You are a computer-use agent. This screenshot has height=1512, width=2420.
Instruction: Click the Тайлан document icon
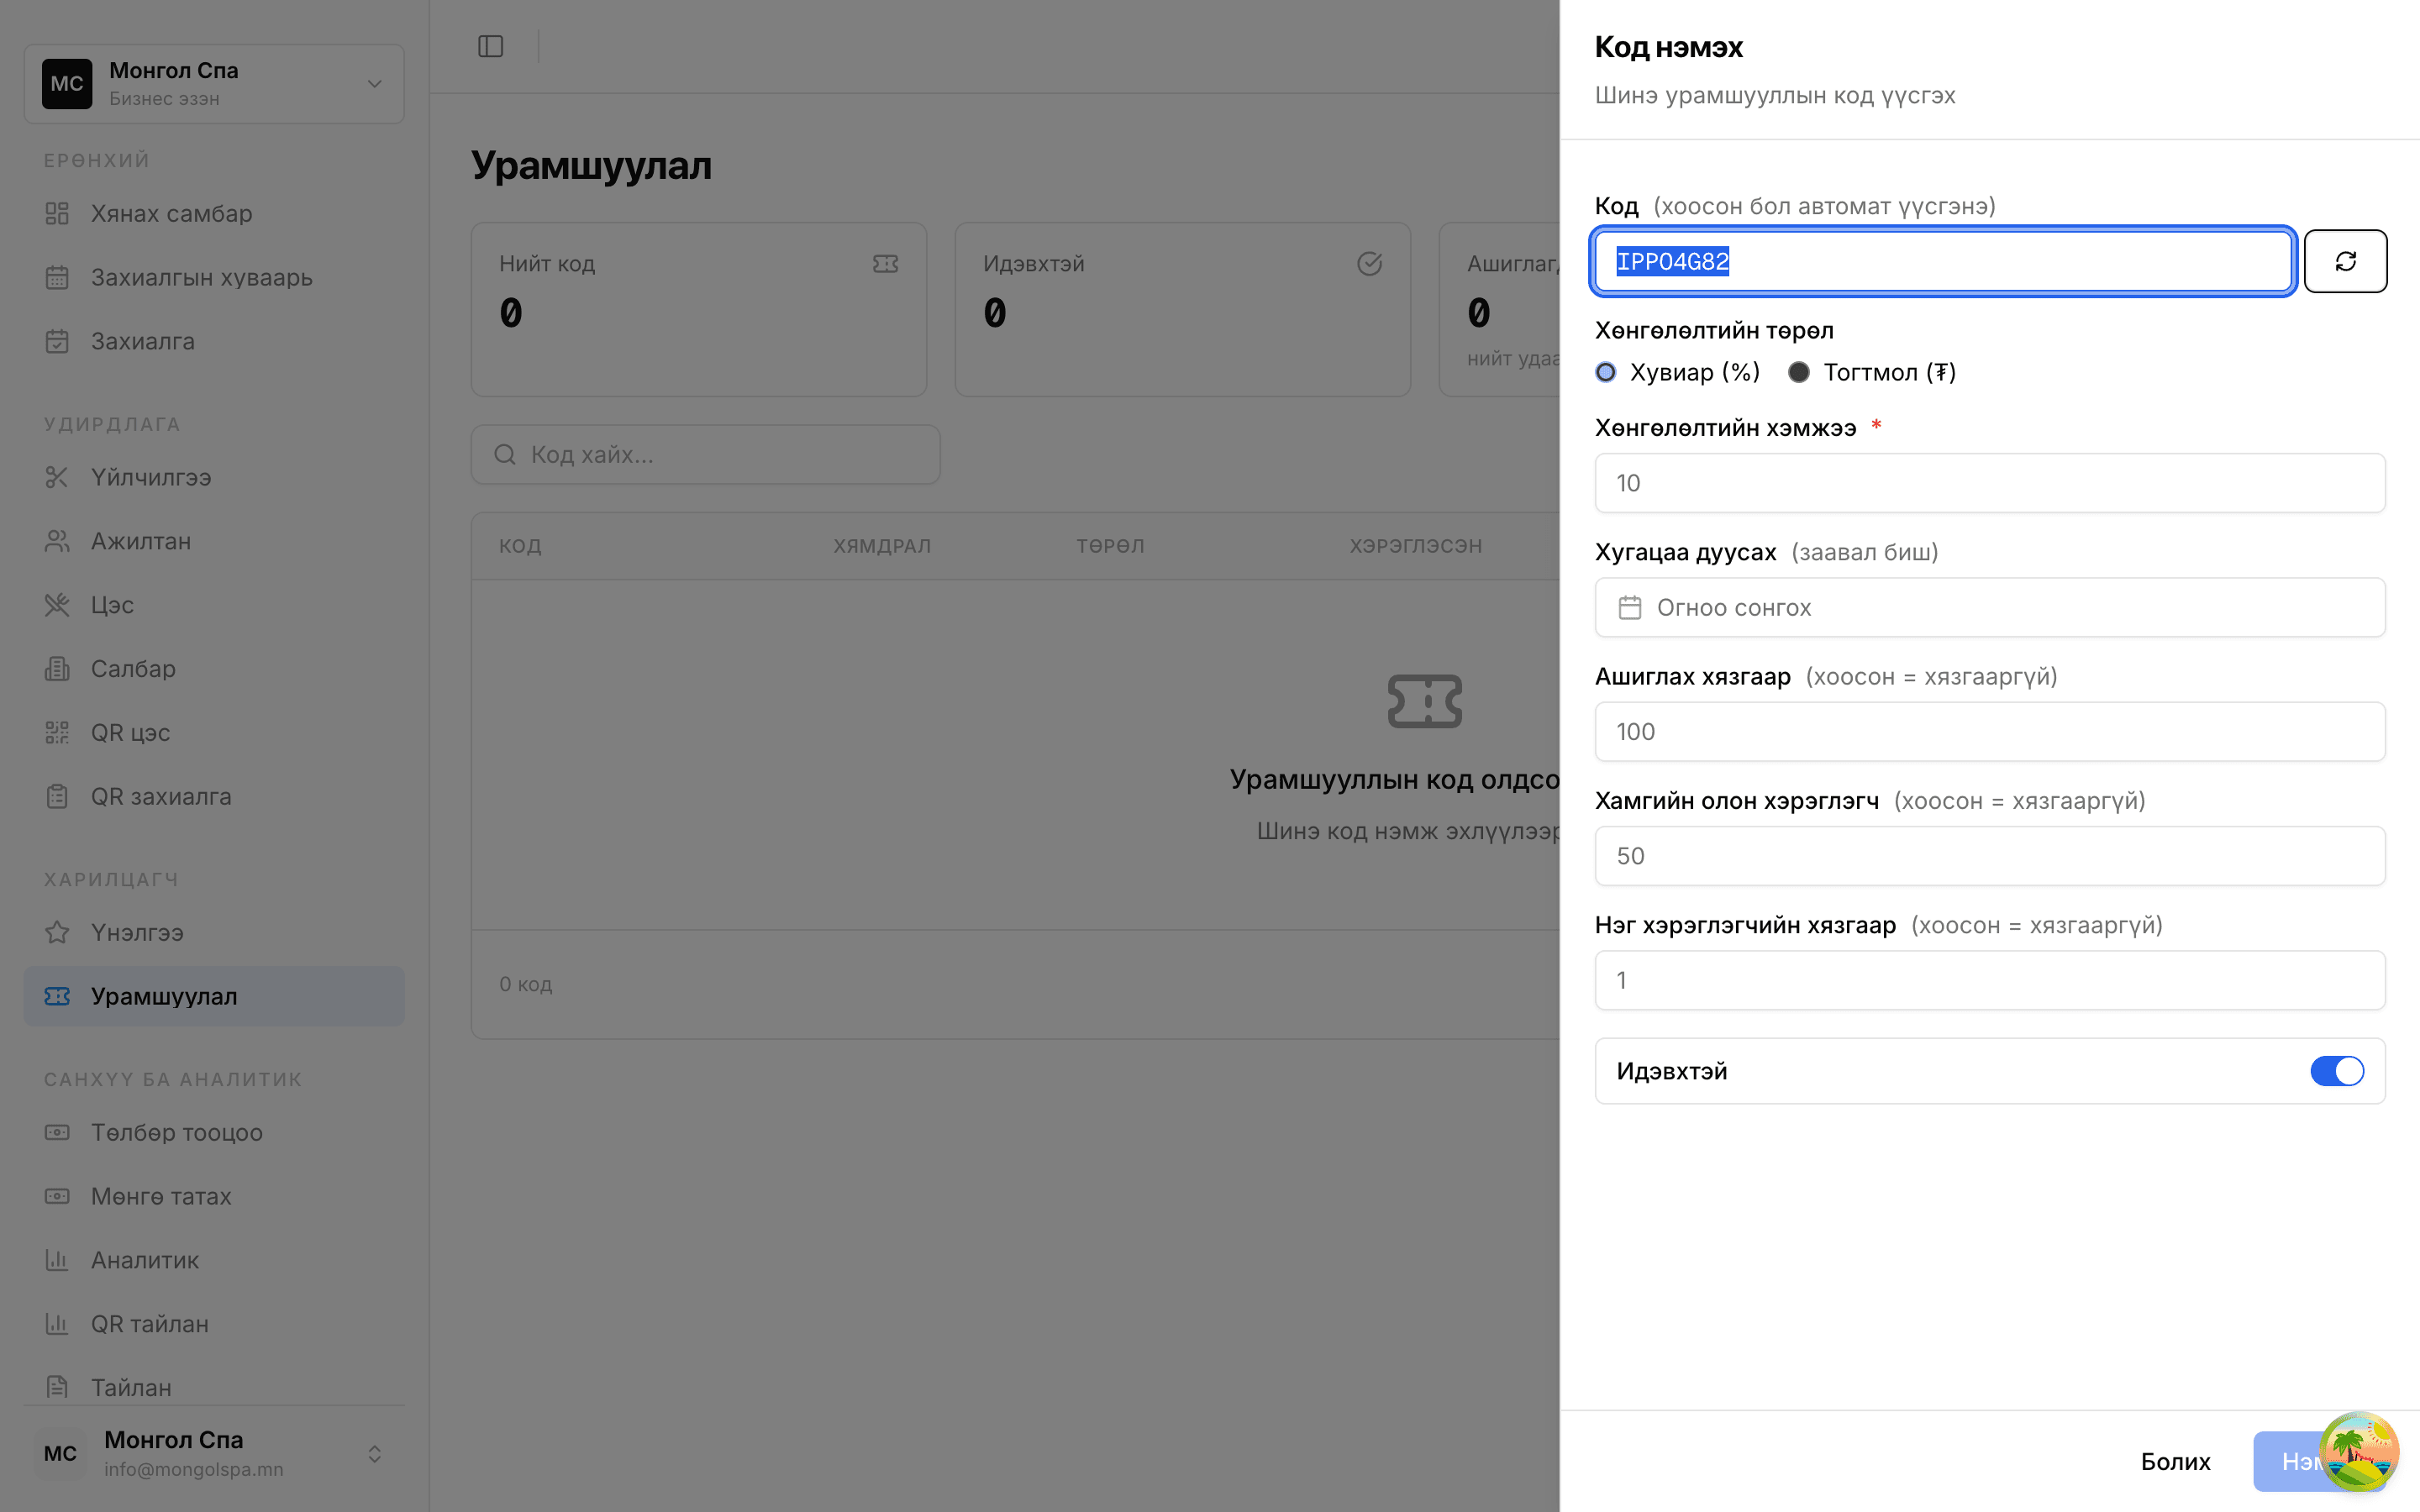tap(57, 1388)
